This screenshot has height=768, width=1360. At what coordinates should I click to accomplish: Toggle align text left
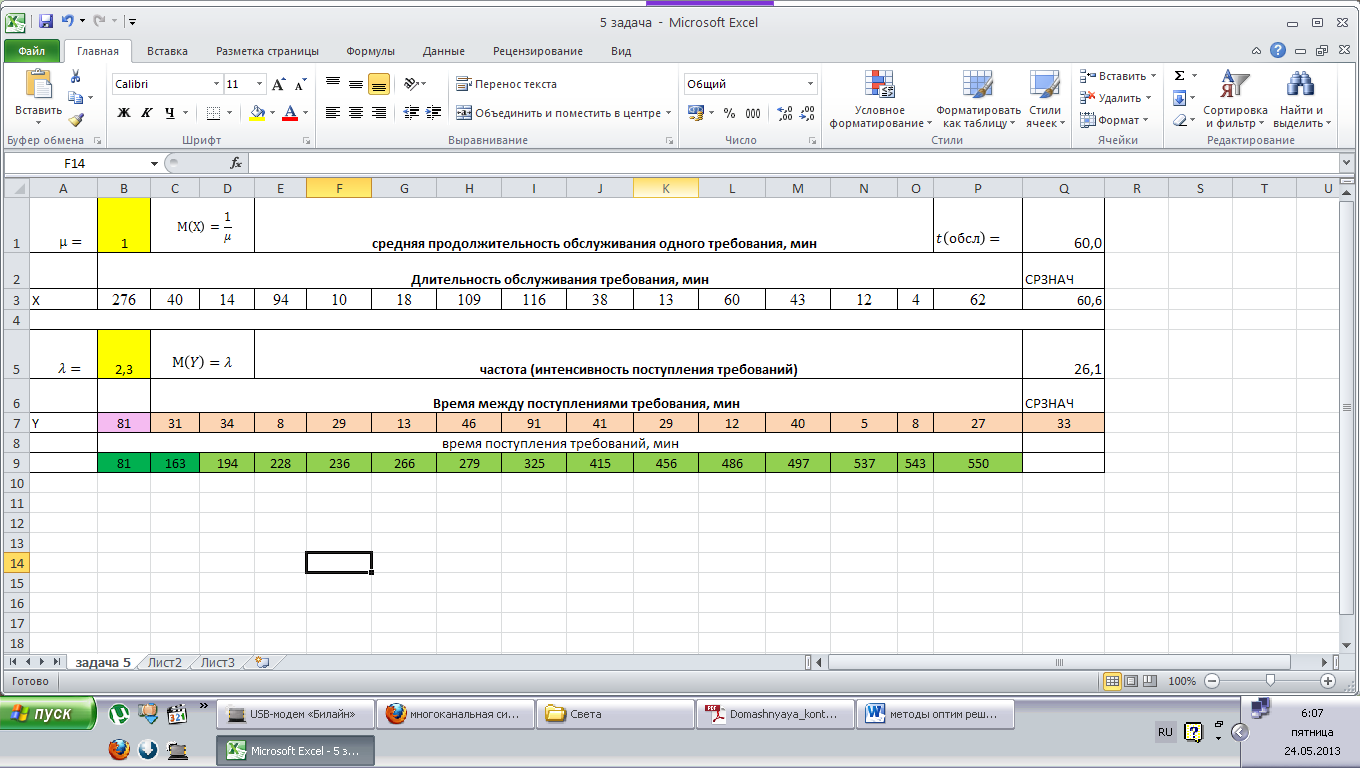(x=333, y=113)
